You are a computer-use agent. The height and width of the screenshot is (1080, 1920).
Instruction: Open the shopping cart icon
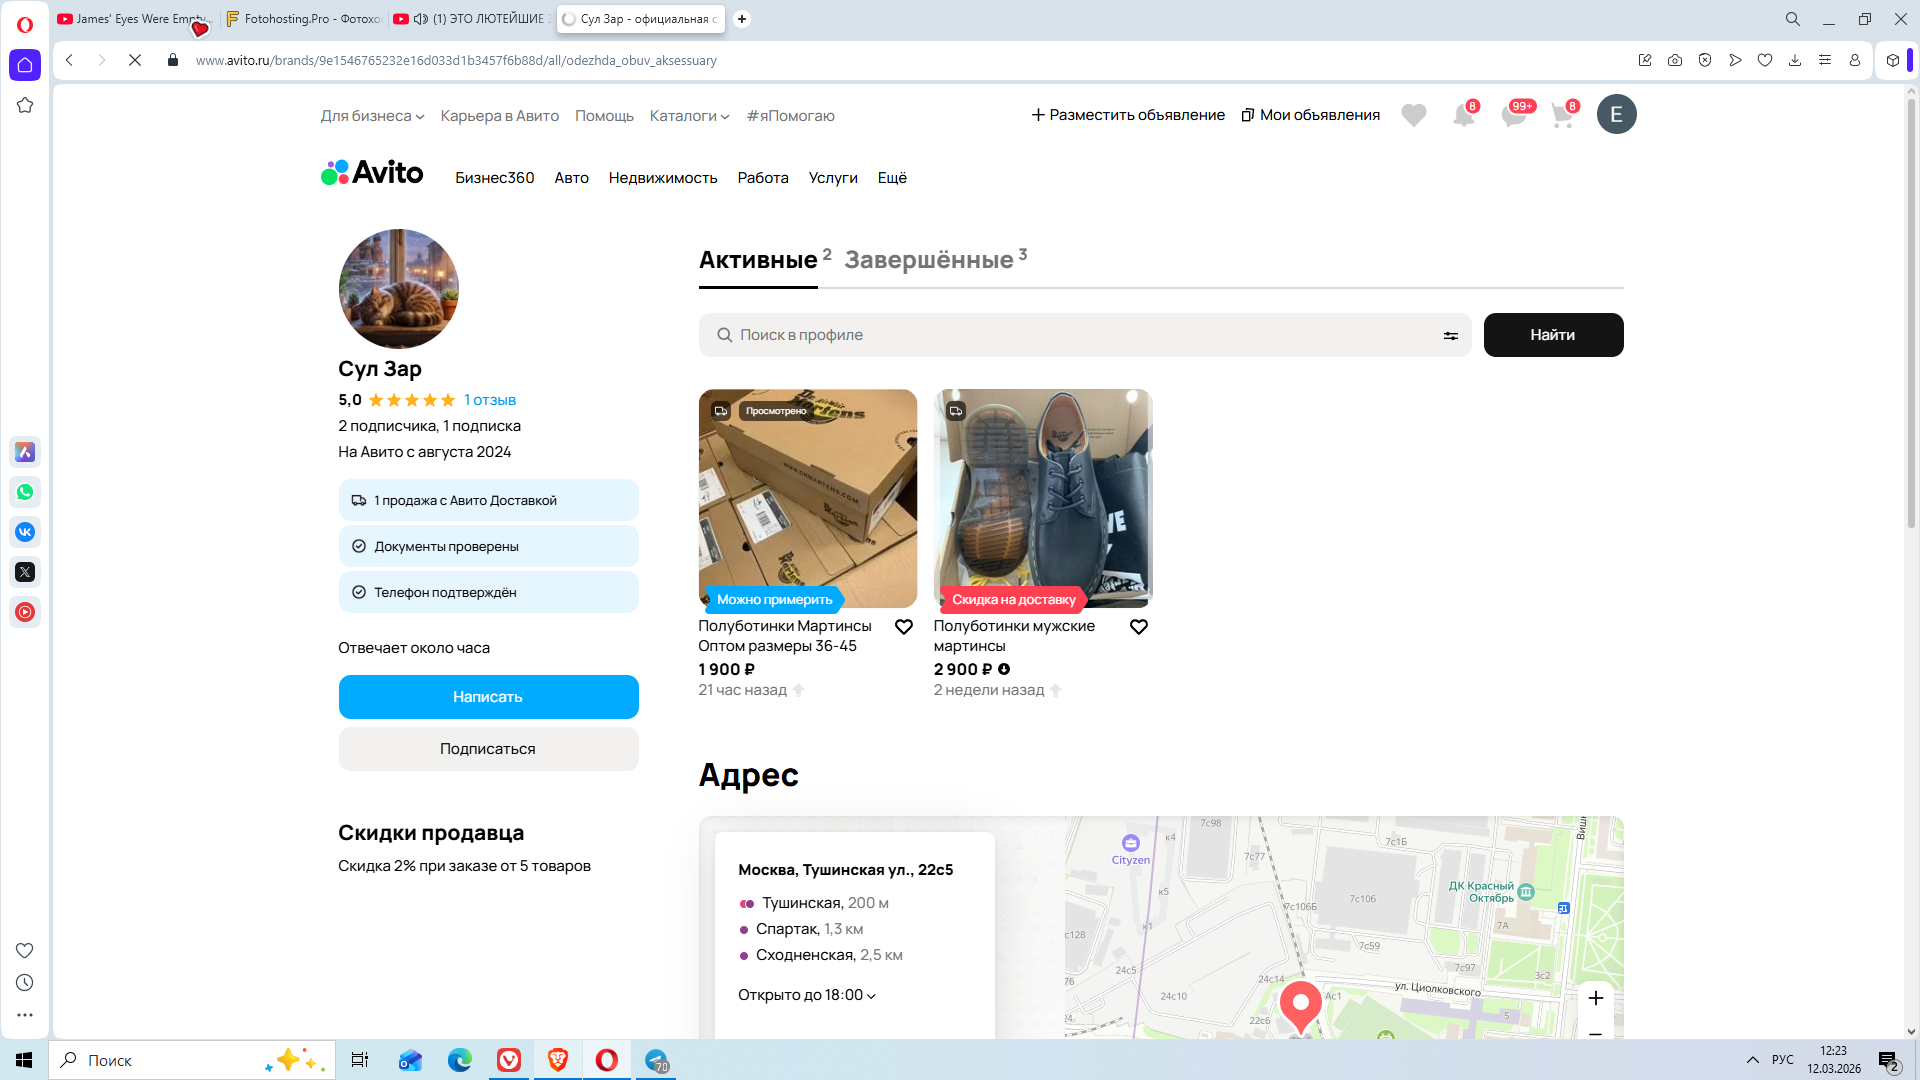1562,116
